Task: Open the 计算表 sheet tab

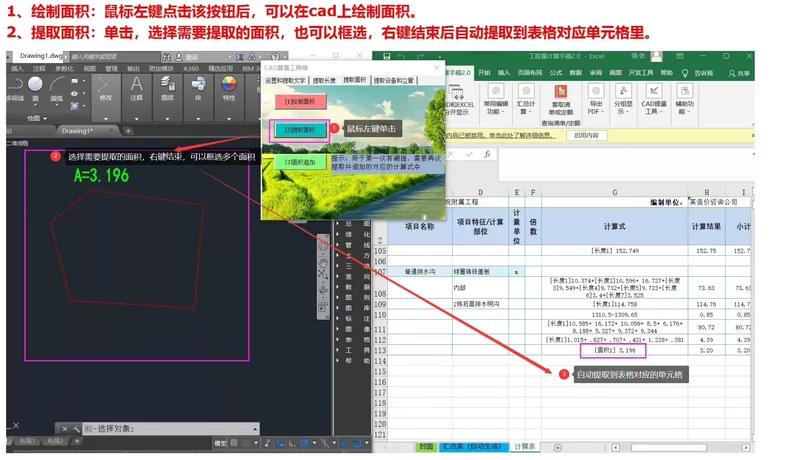Action: 525,446
